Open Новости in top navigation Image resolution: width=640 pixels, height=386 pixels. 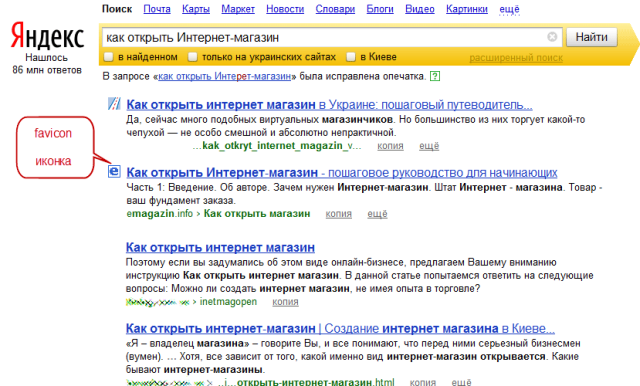tap(285, 9)
